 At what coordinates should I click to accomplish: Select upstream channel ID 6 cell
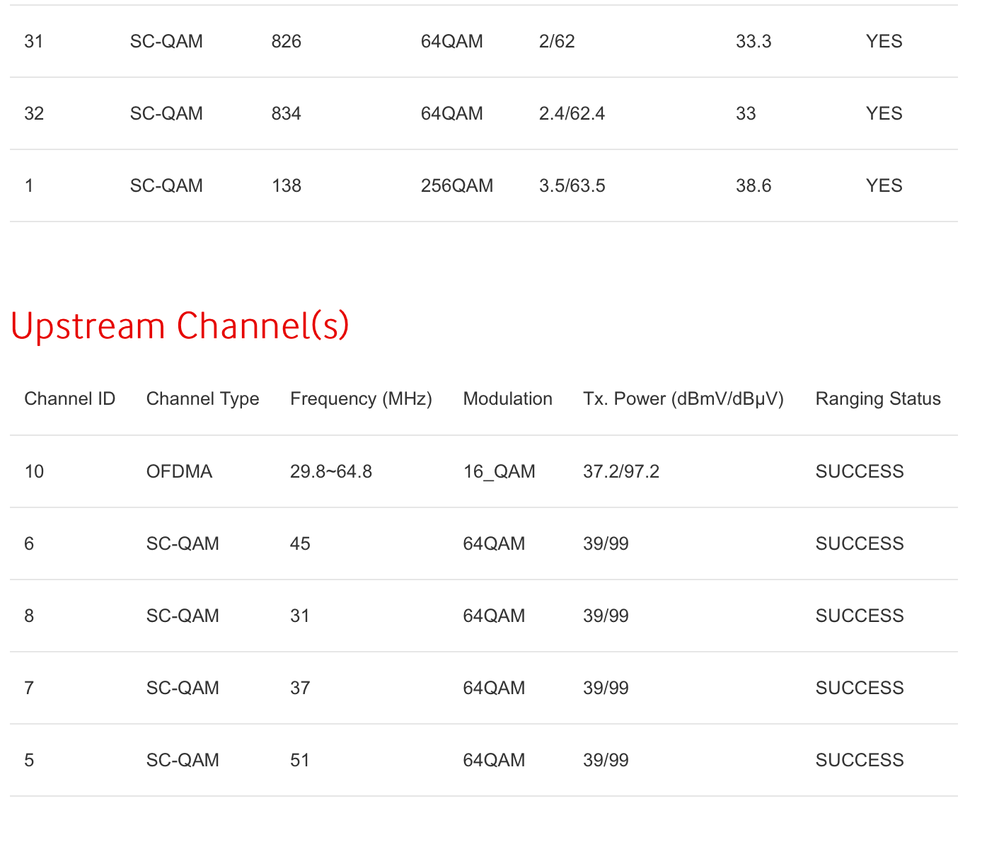point(29,544)
